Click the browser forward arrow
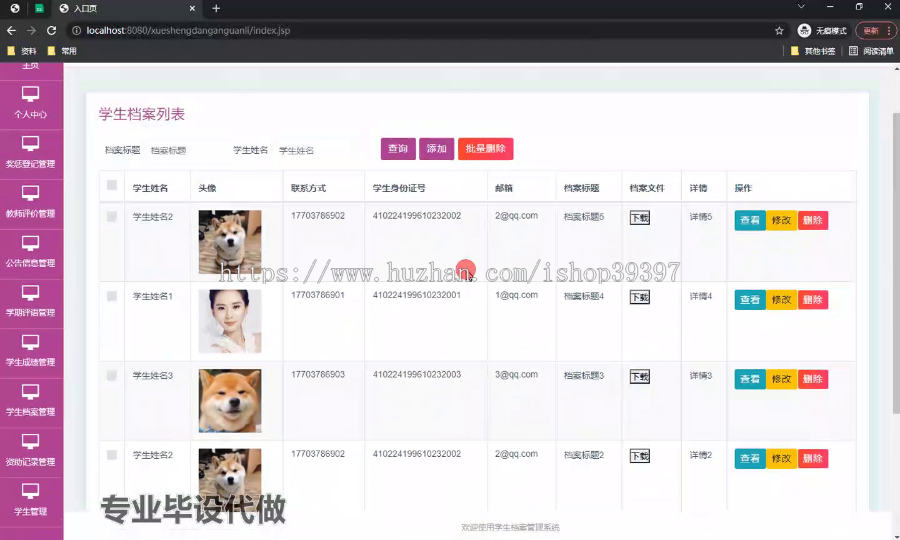The height and width of the screenshot is (540, 900). (31, 30)
